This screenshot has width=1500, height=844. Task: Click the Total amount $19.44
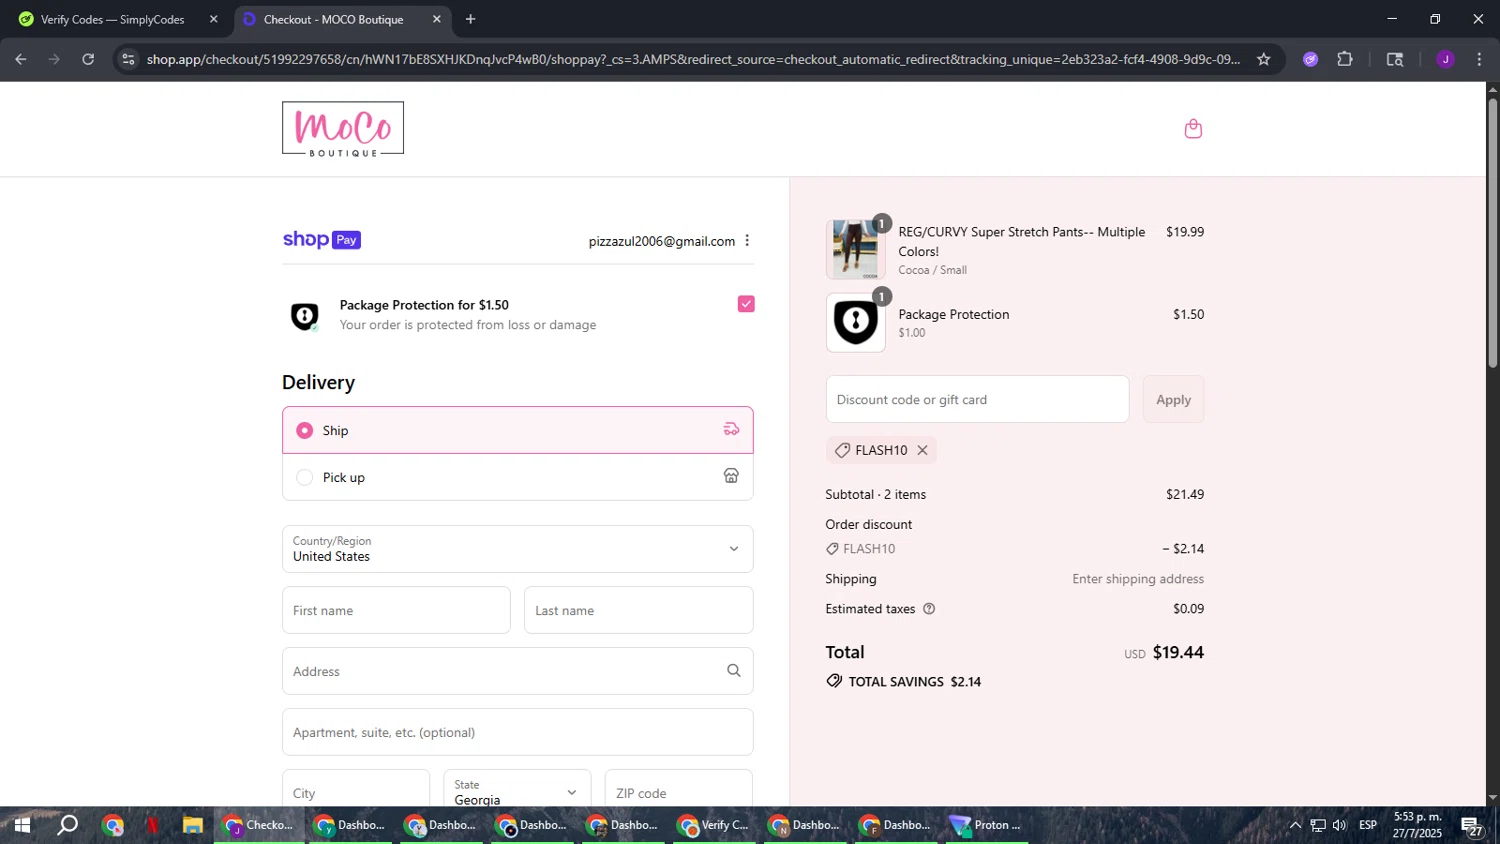1178,652
